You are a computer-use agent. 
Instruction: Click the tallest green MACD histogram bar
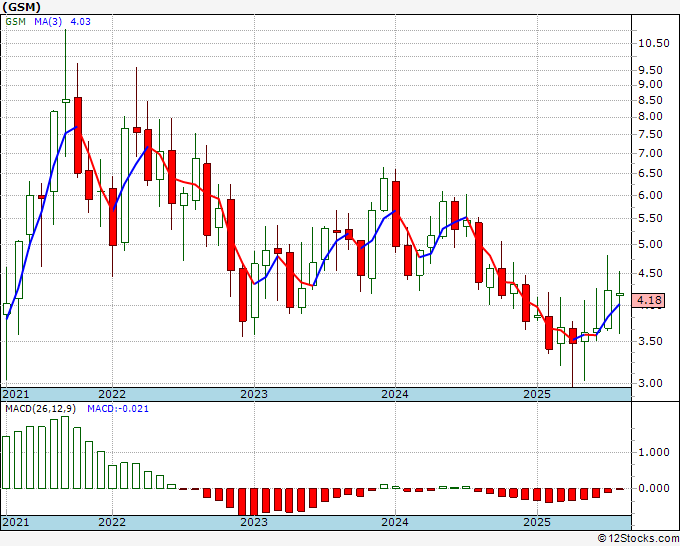point(65,452)
